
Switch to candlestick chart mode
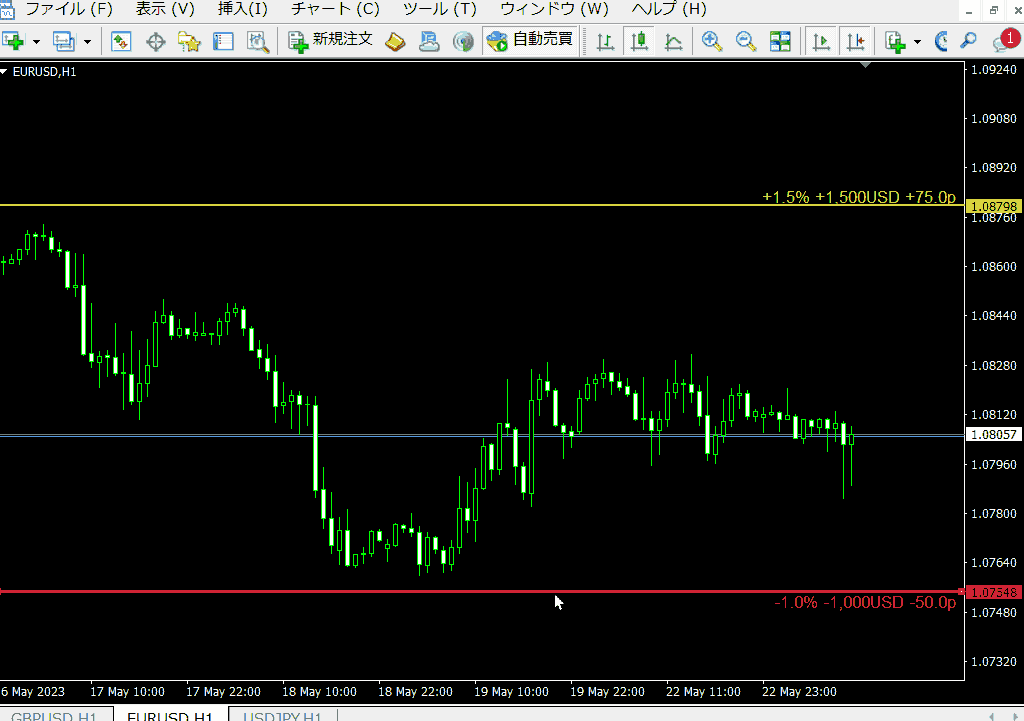point(639,41)
